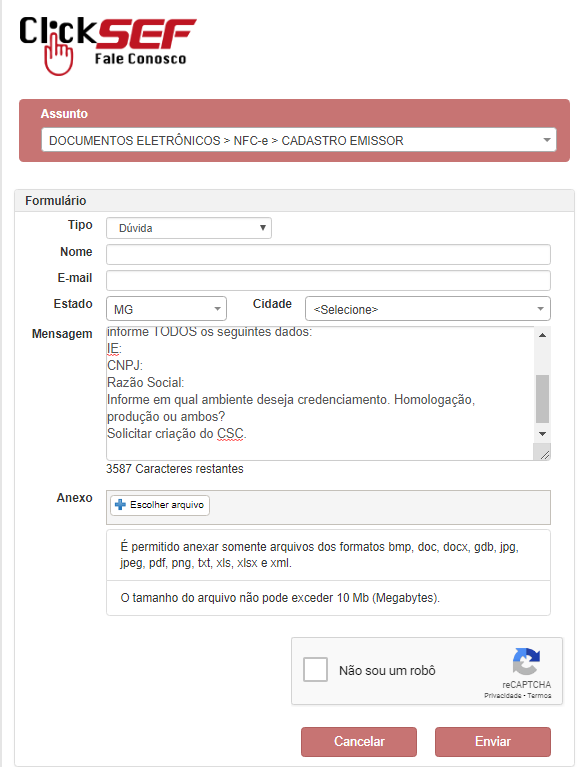Click the Cancelar button

359,742
